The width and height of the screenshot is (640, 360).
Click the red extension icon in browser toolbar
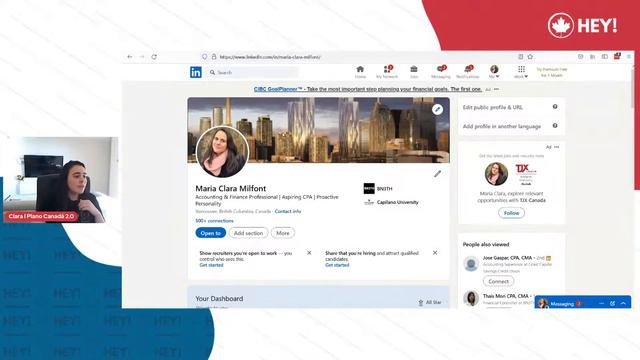(x=617, y=56)
